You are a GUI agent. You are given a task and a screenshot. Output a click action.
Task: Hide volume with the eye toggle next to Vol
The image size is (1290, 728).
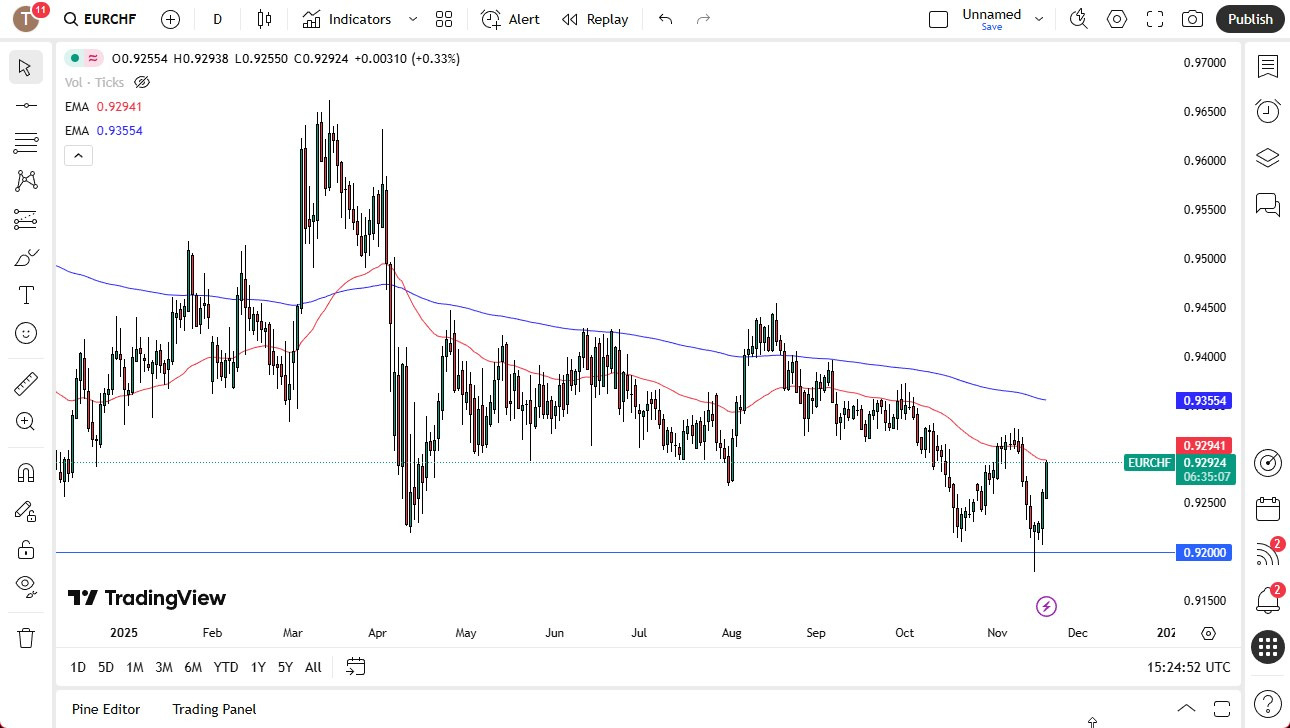141,82
